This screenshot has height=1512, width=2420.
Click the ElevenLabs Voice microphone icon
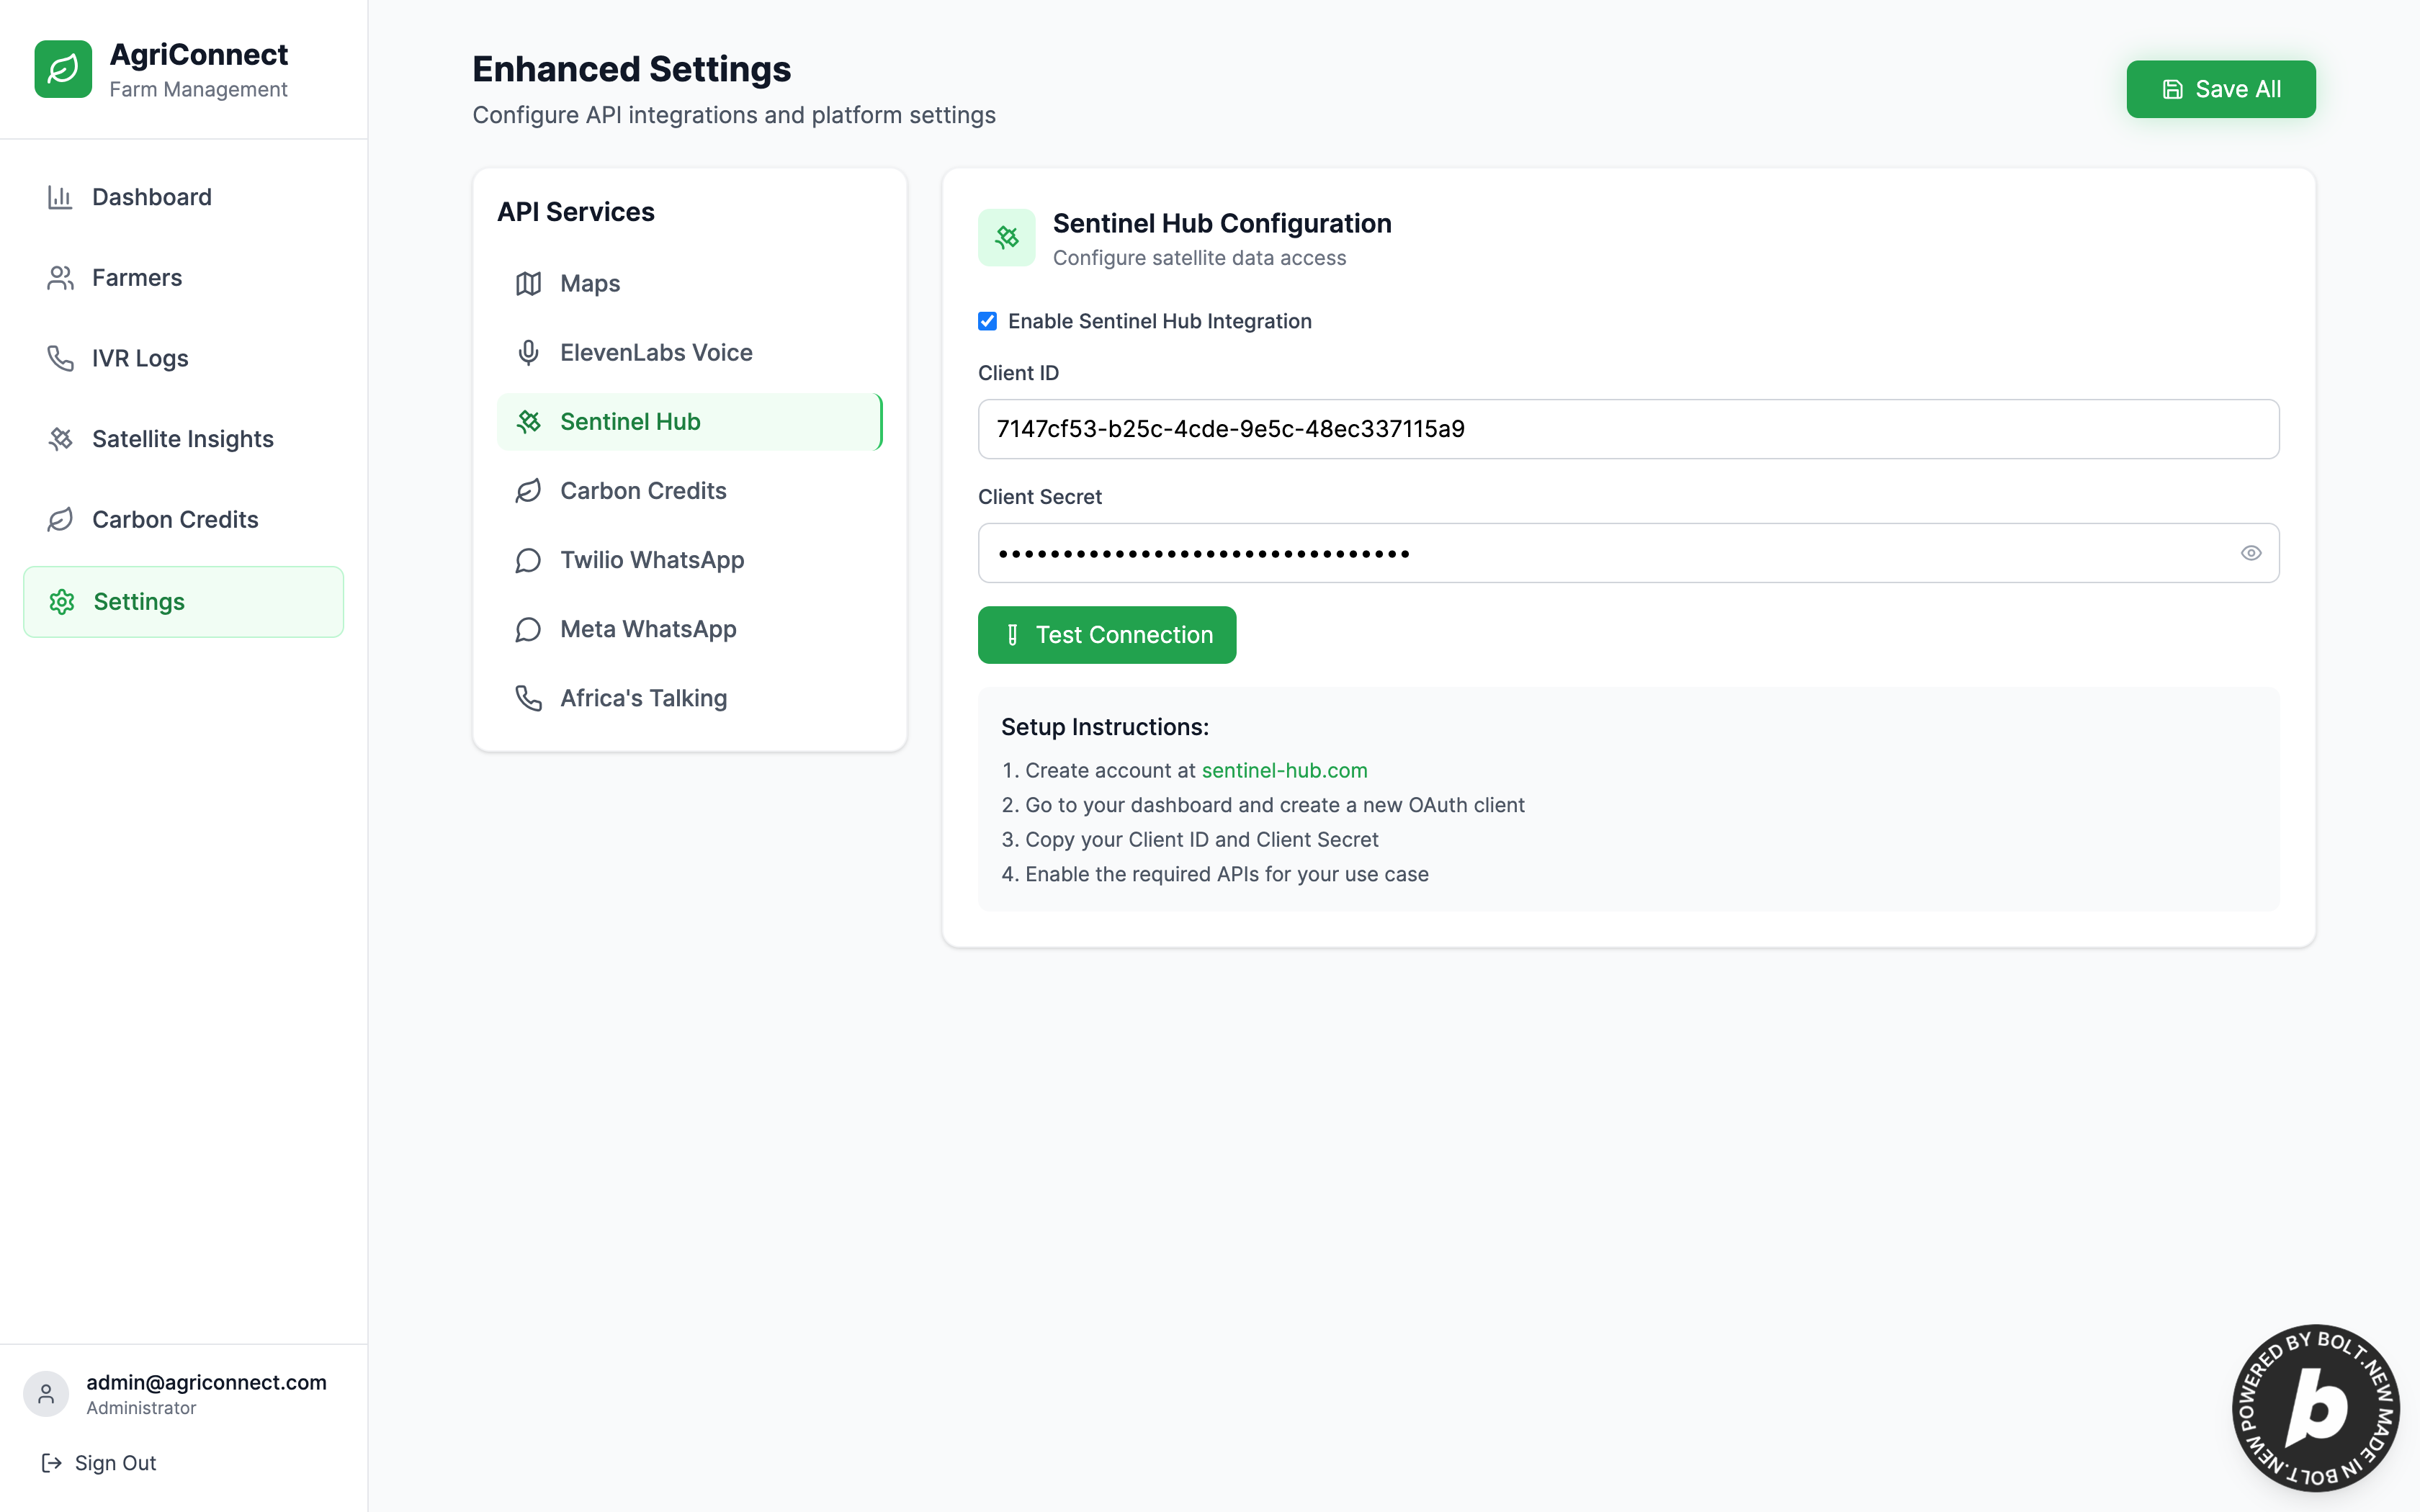pyautogui.click(x=528, y=352)
